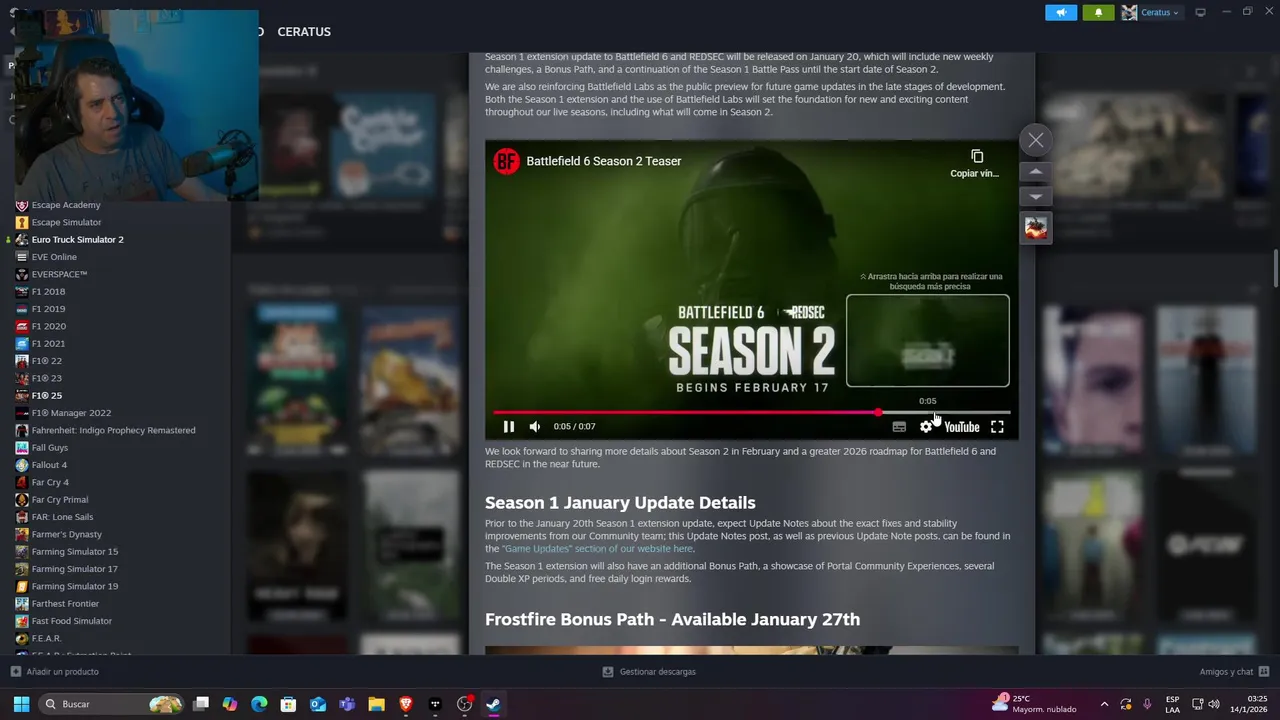1280x720 pixels.
Task: Close the news overlay with X
Action: (x=1036, y=140)
